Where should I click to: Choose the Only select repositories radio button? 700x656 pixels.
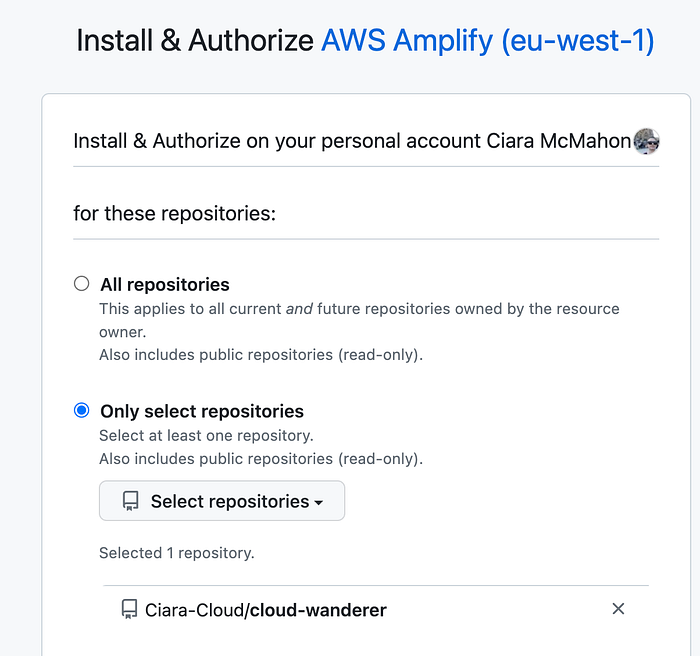[82, 411]
